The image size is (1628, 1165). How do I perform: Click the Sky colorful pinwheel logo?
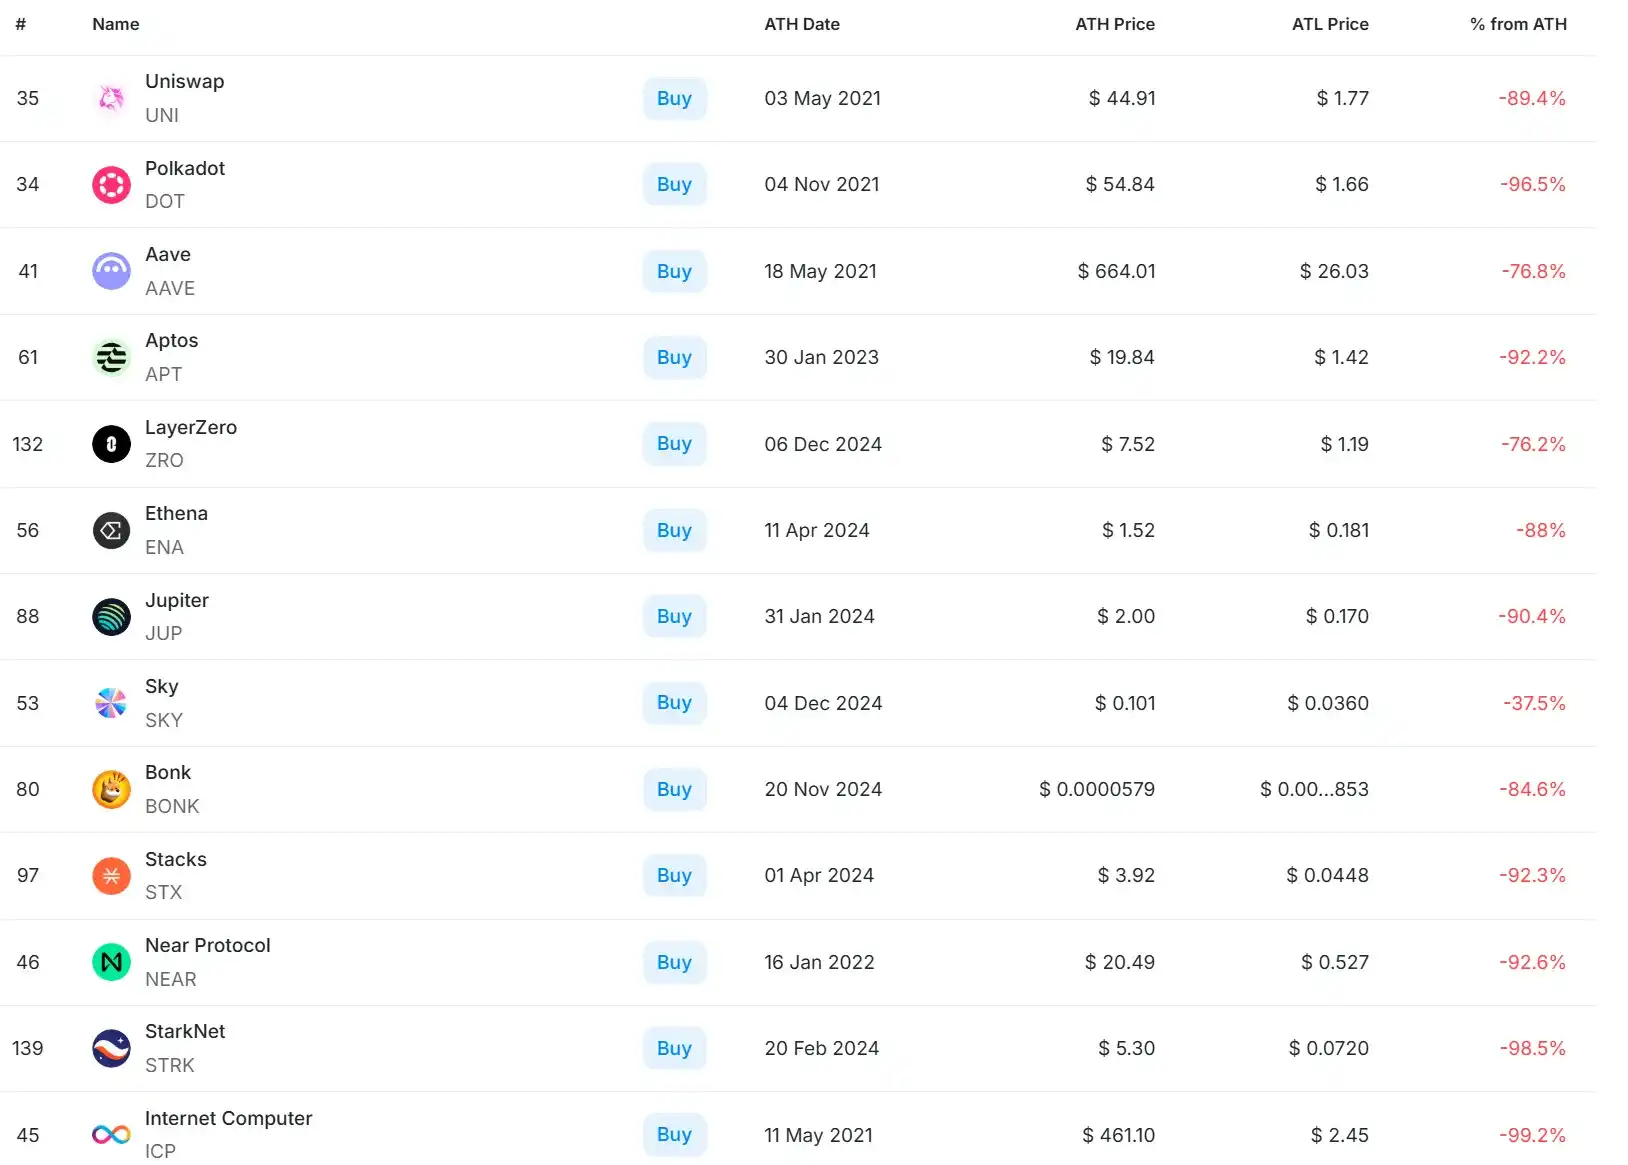coord(111,703)
